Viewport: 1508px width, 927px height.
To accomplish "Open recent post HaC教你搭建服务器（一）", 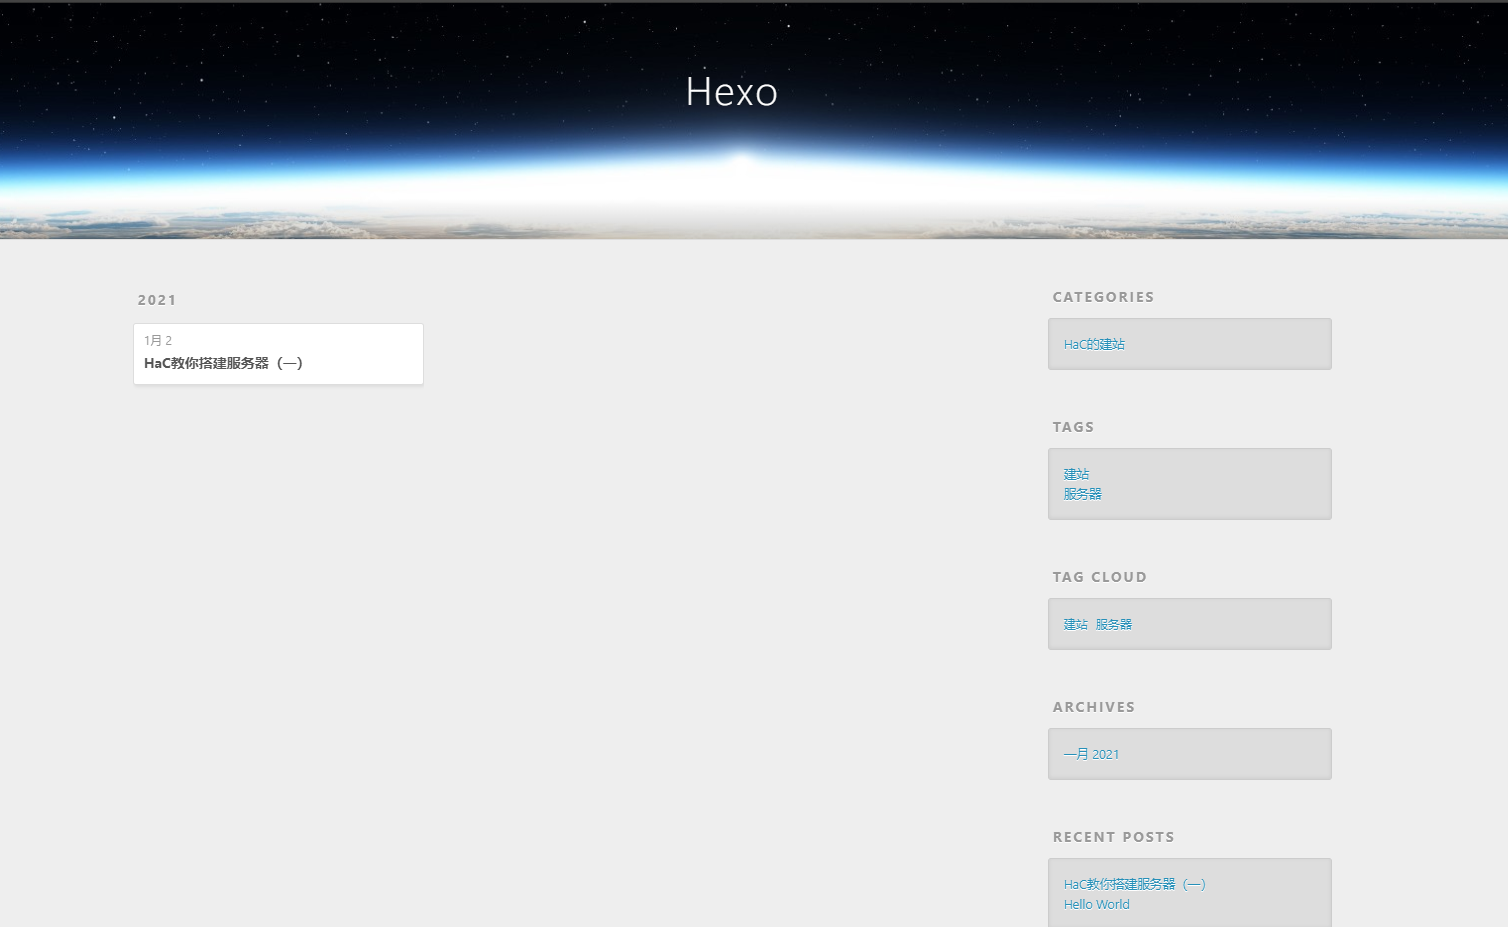I will pyautogui.click(x=1135, y=884).
